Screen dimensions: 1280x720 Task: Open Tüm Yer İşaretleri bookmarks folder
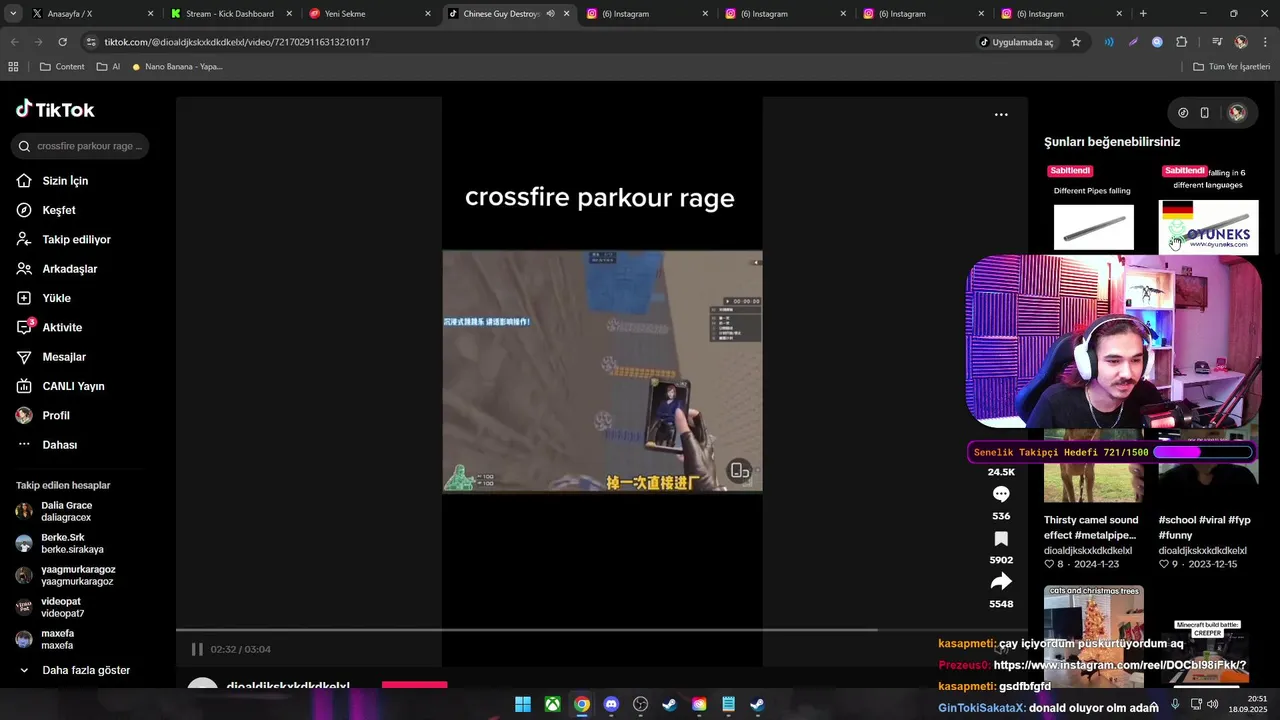pyautogui.click(x=1232, y=67)
